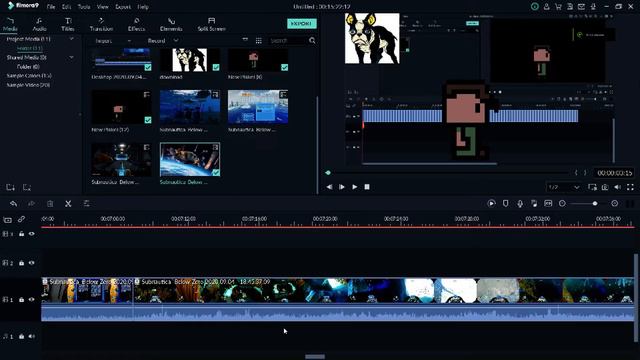Open the View menu

102,7
